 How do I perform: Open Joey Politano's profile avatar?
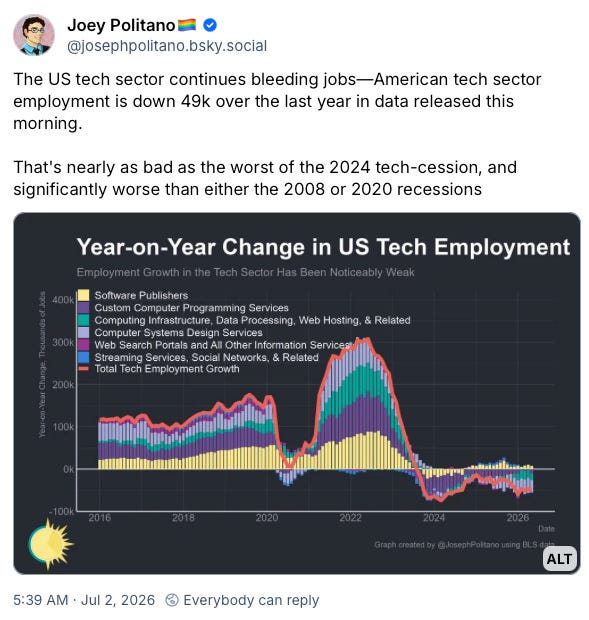pos(34,35)
